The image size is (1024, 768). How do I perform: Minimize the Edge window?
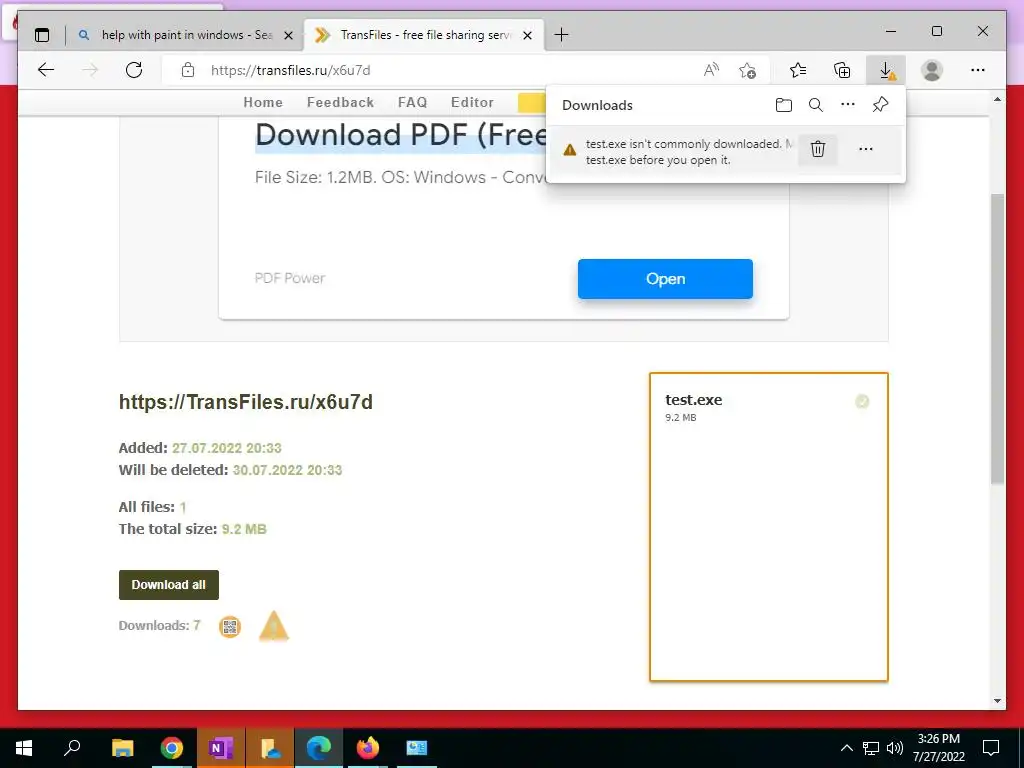click(x=891, y=31)
